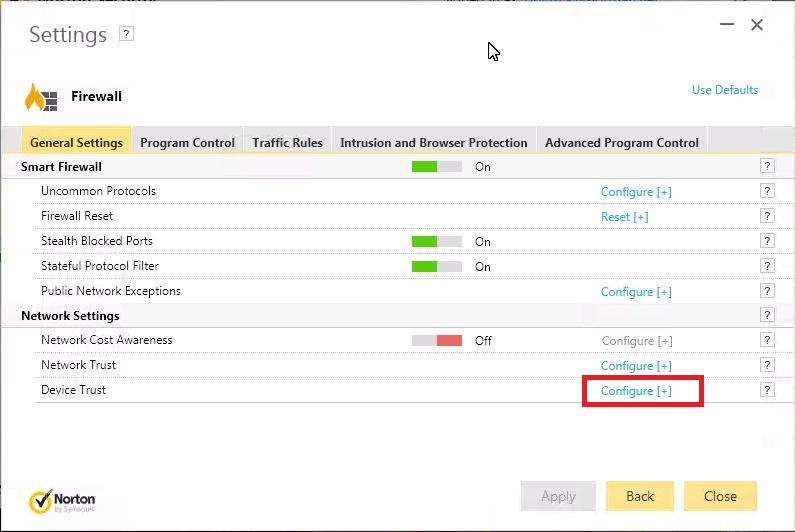795x532 pixels.
Task: Open help for Network Cost Awareness
Action: click(x=767, y=340)
